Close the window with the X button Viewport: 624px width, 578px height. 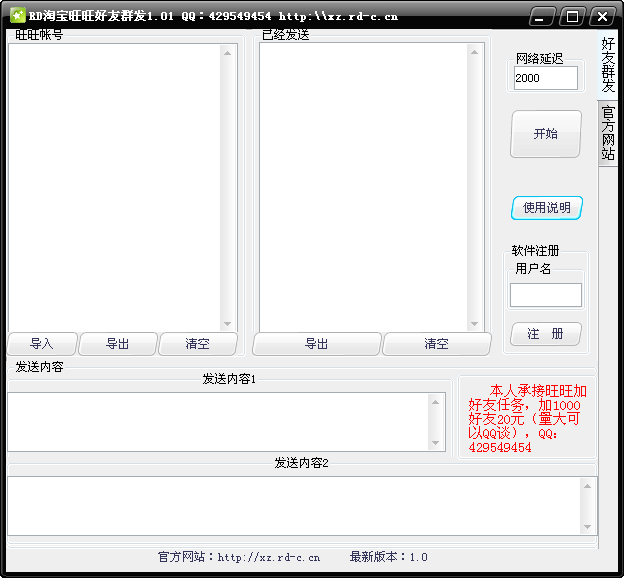pos(603,16)
